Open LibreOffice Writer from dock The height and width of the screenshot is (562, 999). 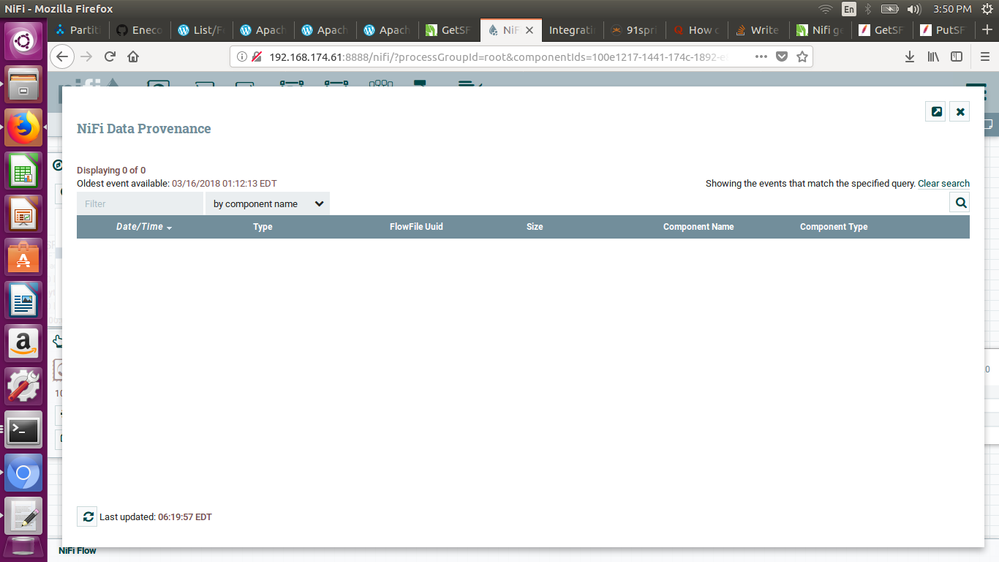pyautogui.click(x=23, y=300)
